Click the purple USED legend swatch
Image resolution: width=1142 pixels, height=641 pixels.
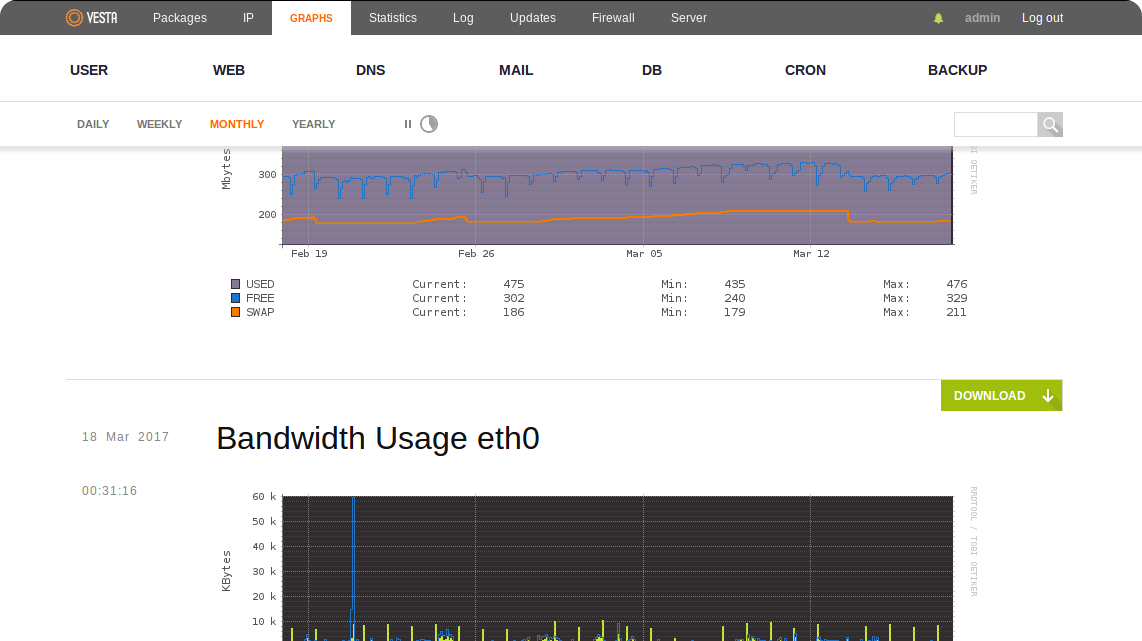click(x=234, y=283)
